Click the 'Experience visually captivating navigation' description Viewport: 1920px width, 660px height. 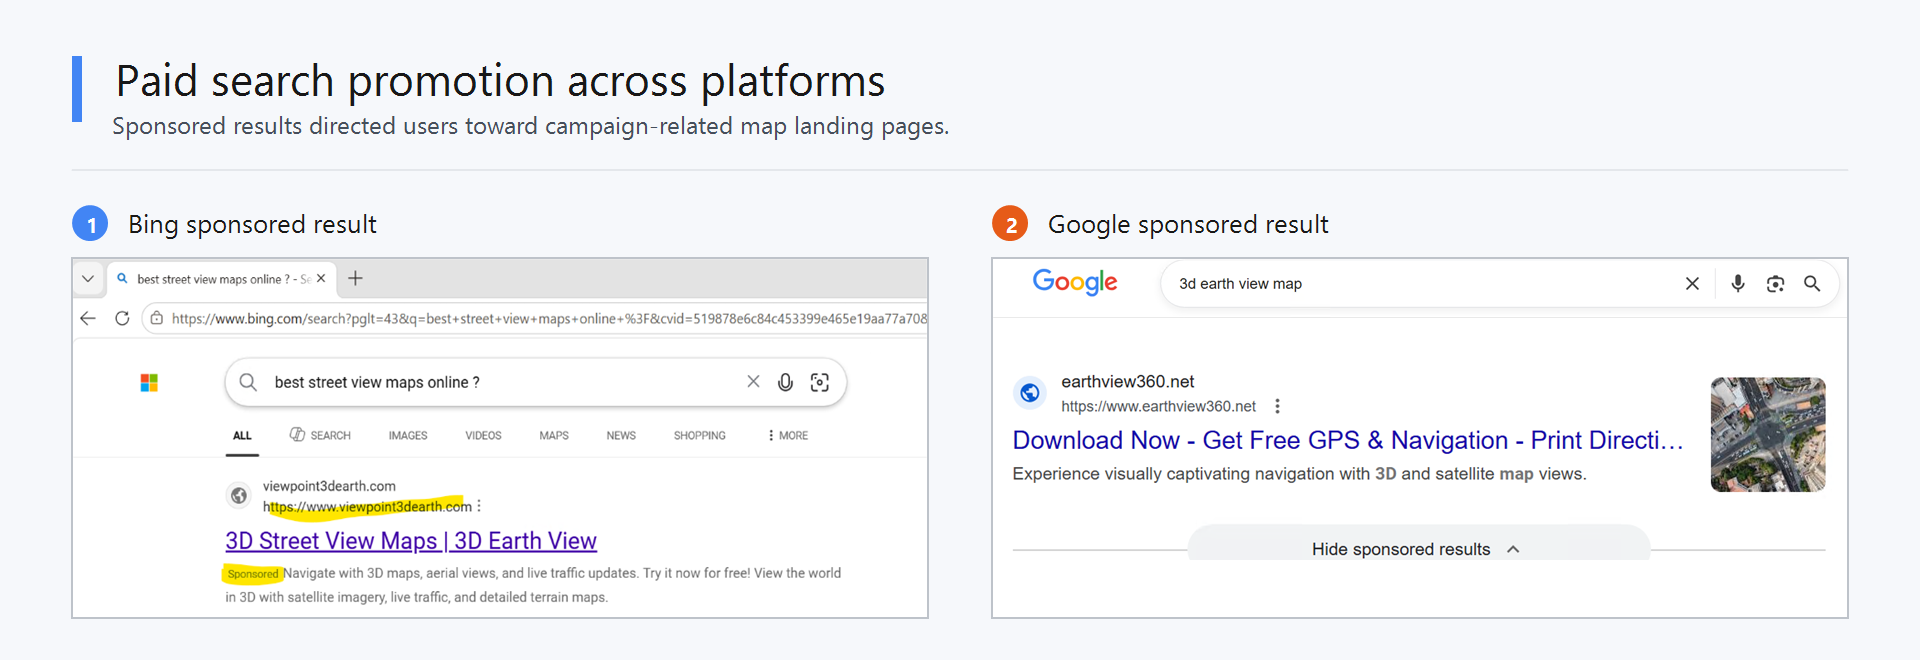pos(1299,474)
